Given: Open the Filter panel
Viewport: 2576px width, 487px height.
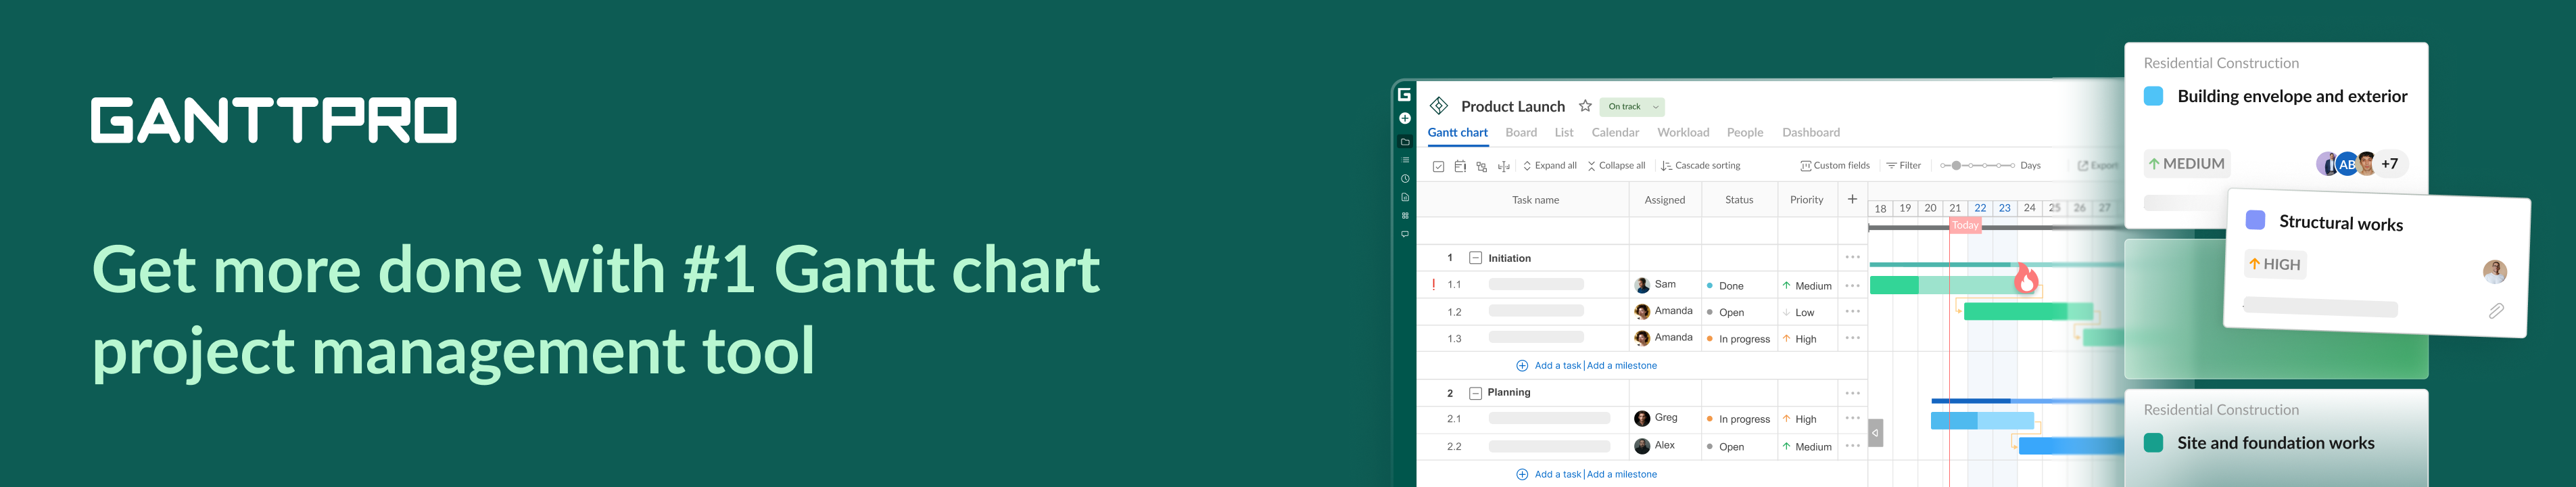Looking at the screenshot, I should pyautogui.click(x=1903, y=166).
